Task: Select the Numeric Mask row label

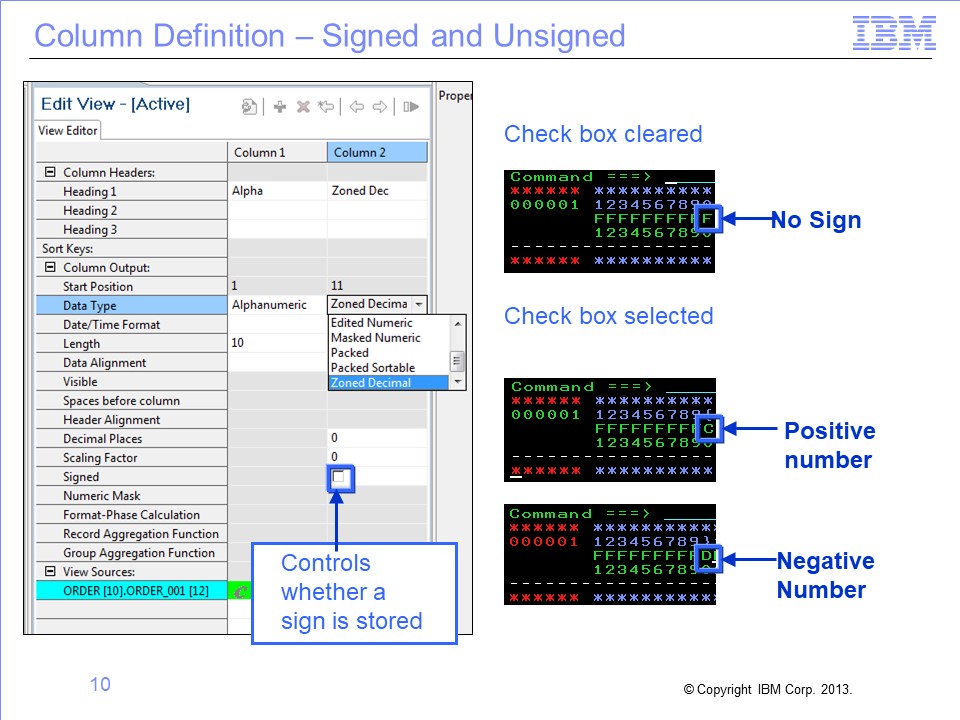Action: click(132, 495)
